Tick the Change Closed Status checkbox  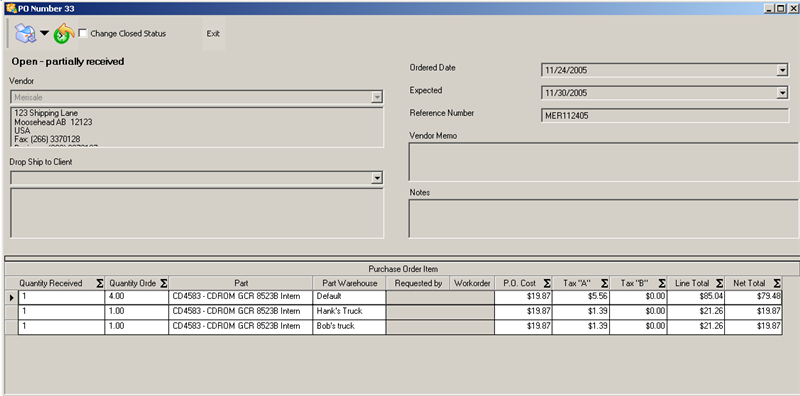coord(83,33)
